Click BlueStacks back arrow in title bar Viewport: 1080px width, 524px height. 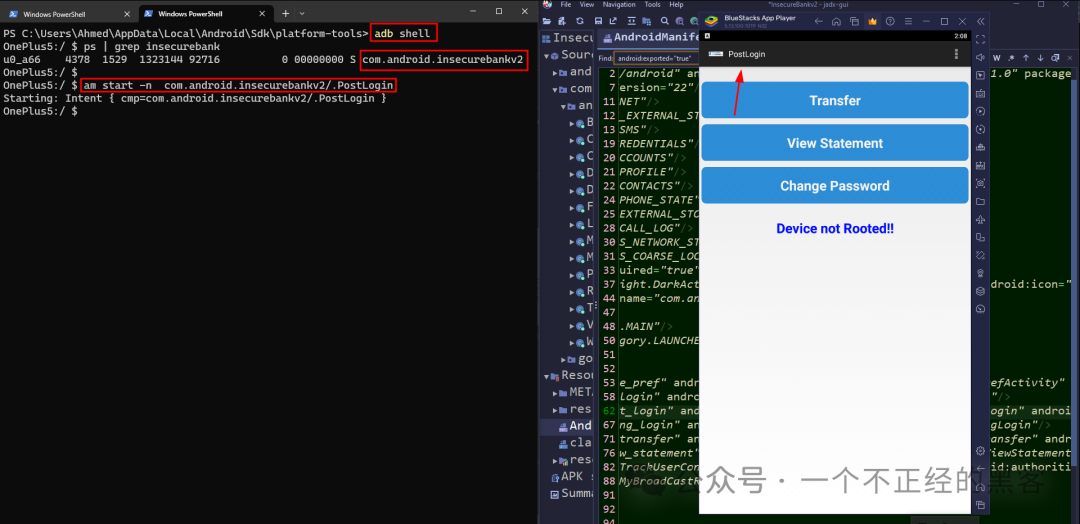[818, 21]
